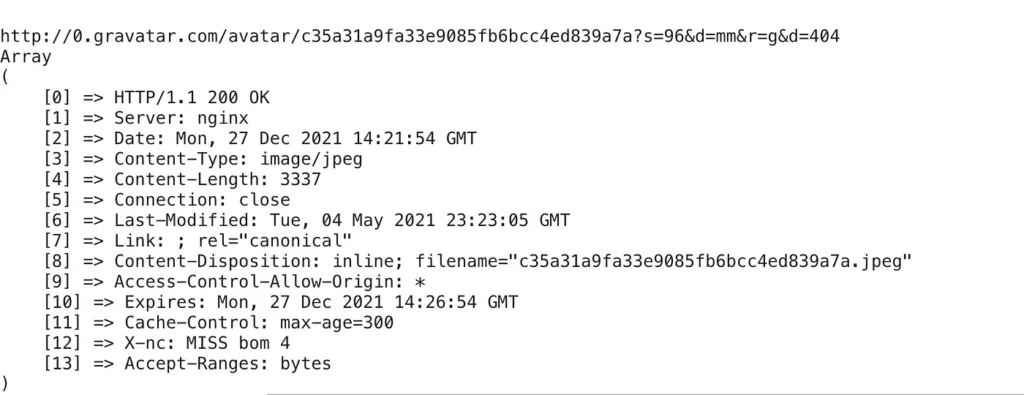The width and height of the screenshot is (1024, 395).
Task: Click the HTTP/1.1 200 OK line
Action: pos(157,98)
